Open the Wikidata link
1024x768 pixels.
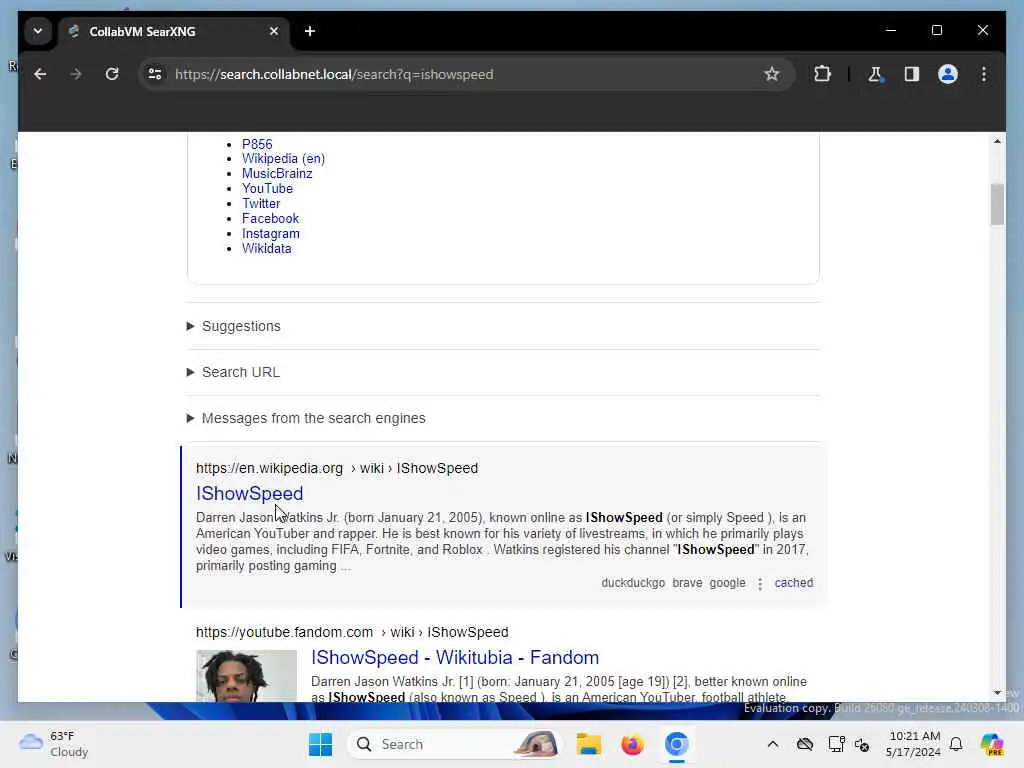[266, 249]
